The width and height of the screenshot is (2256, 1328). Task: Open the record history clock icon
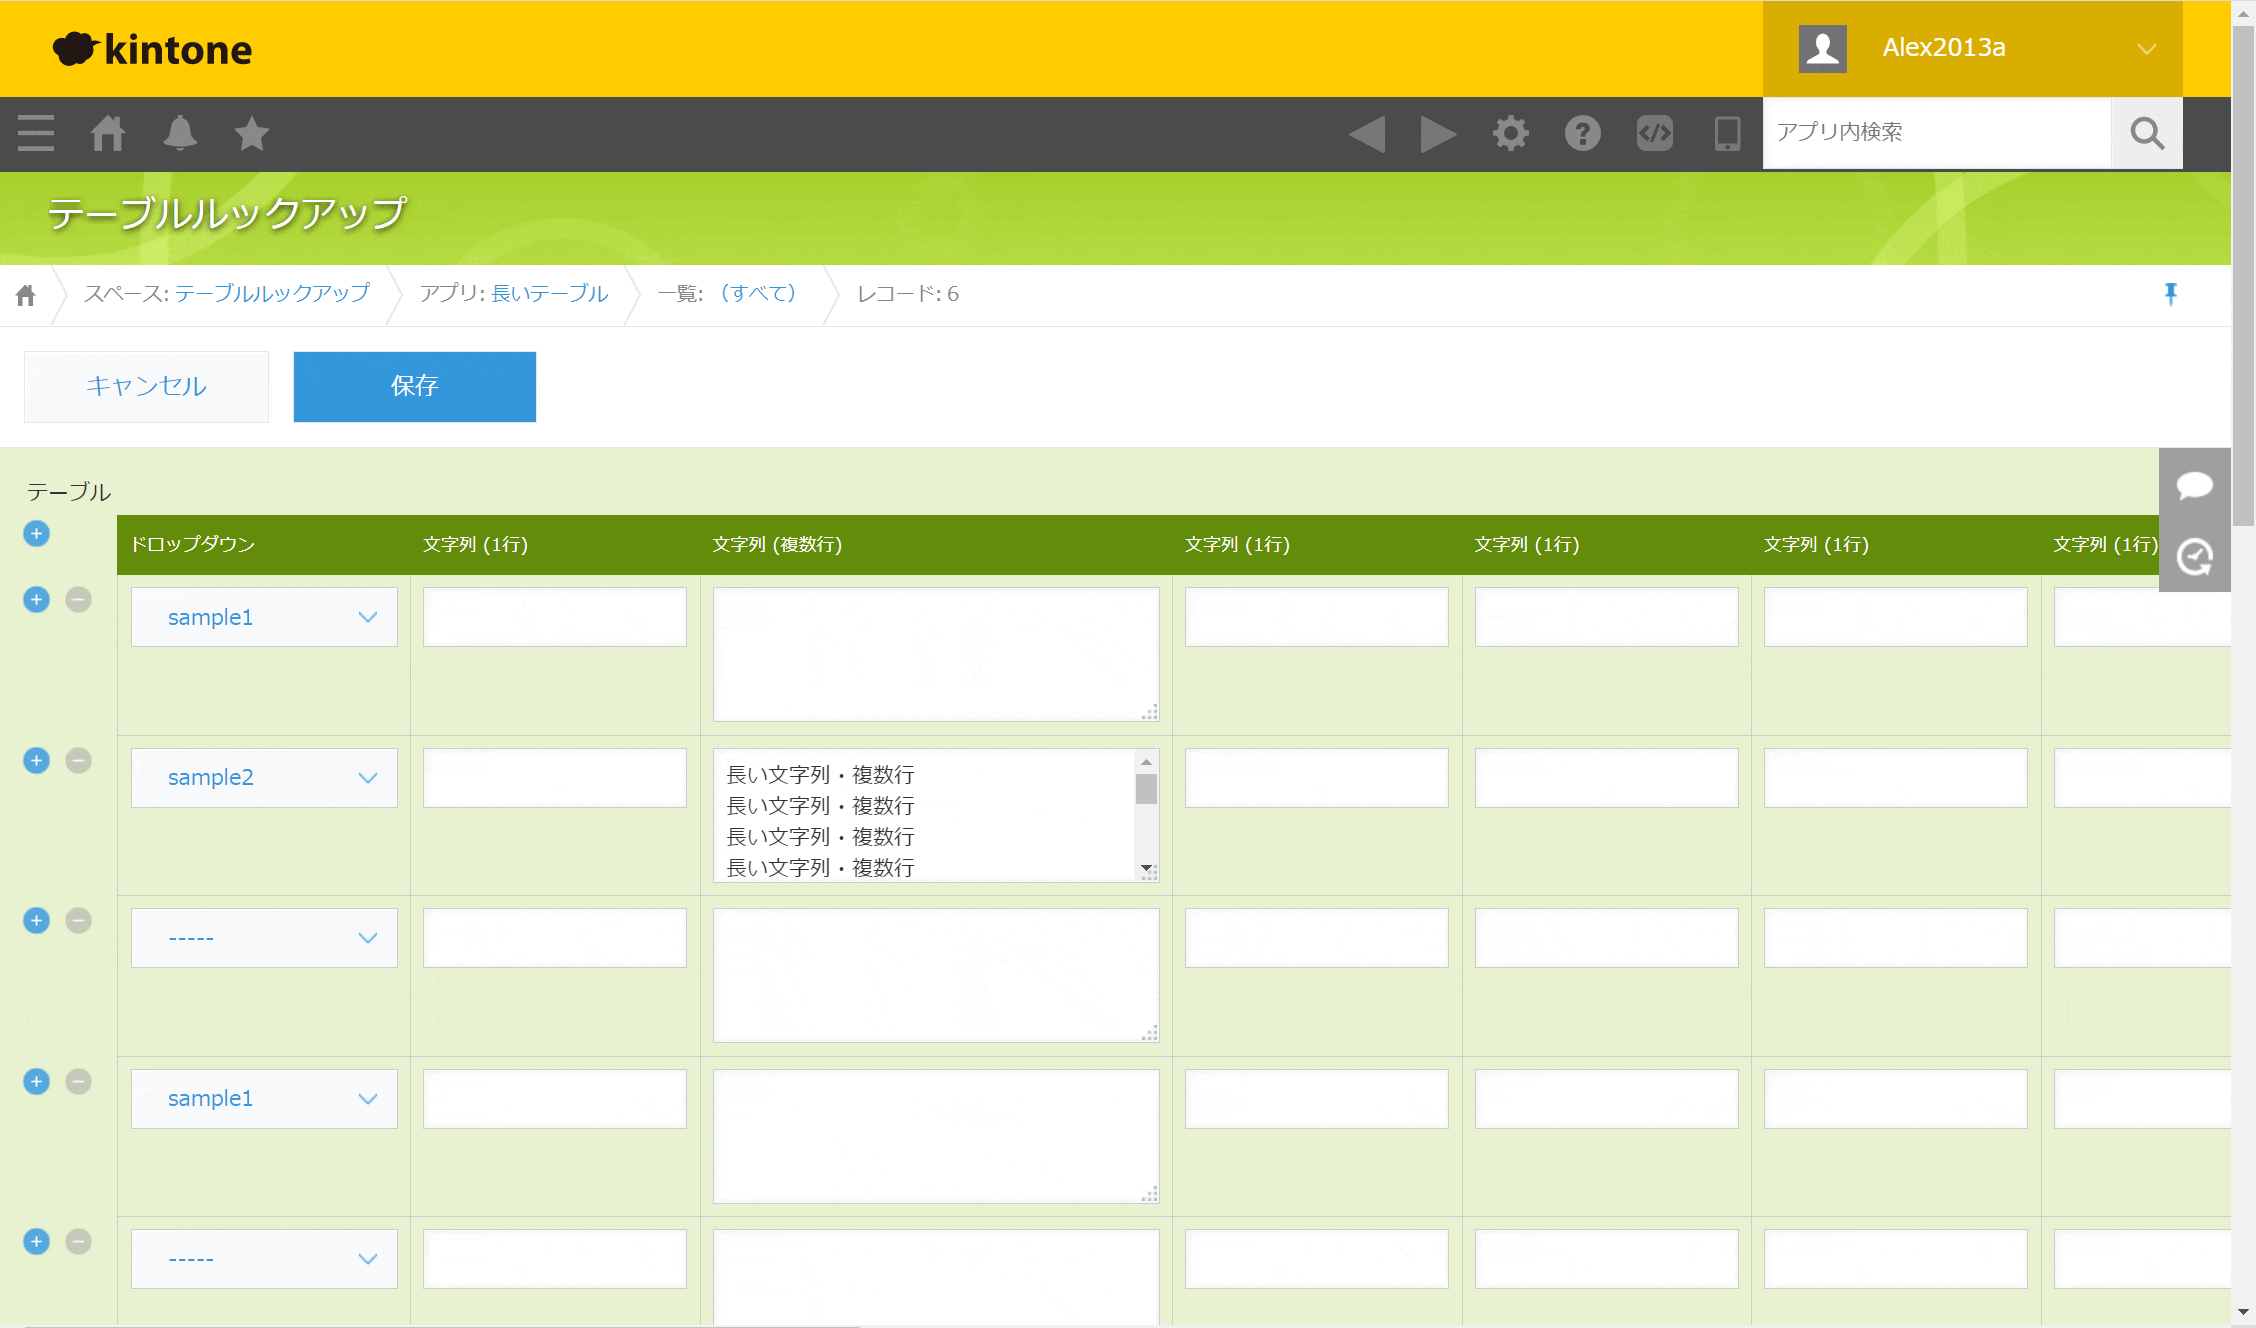pos(2194,557)
